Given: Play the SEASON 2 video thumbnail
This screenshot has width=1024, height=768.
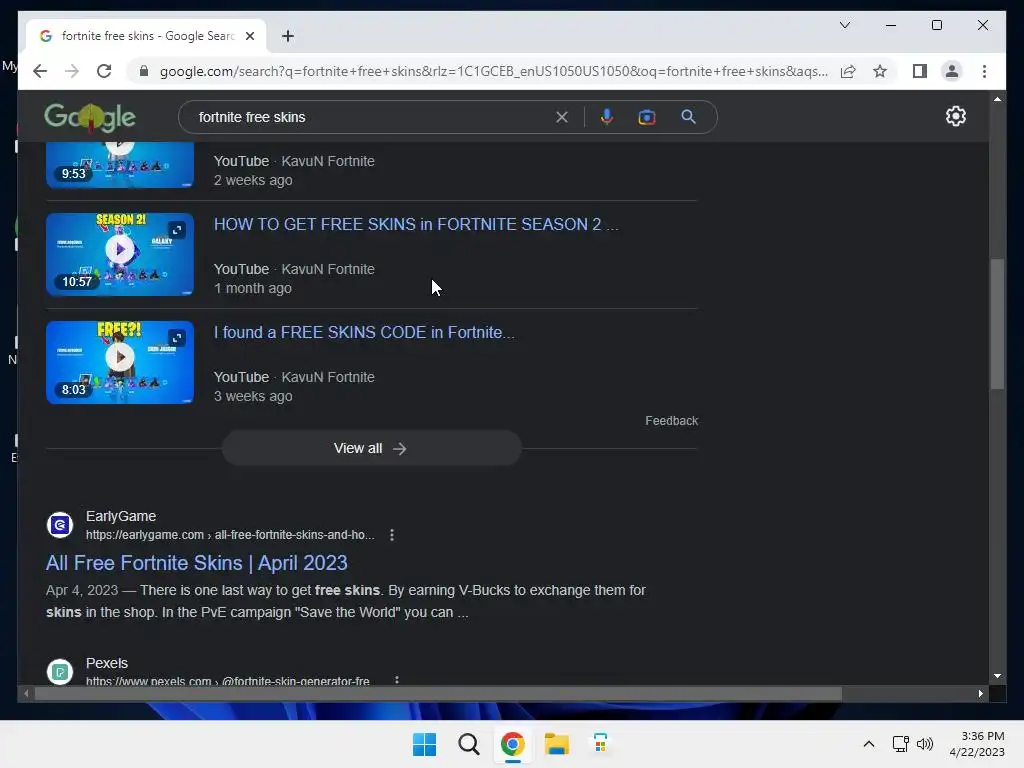Looking at the screenshot, I should (x=120, y=254).
